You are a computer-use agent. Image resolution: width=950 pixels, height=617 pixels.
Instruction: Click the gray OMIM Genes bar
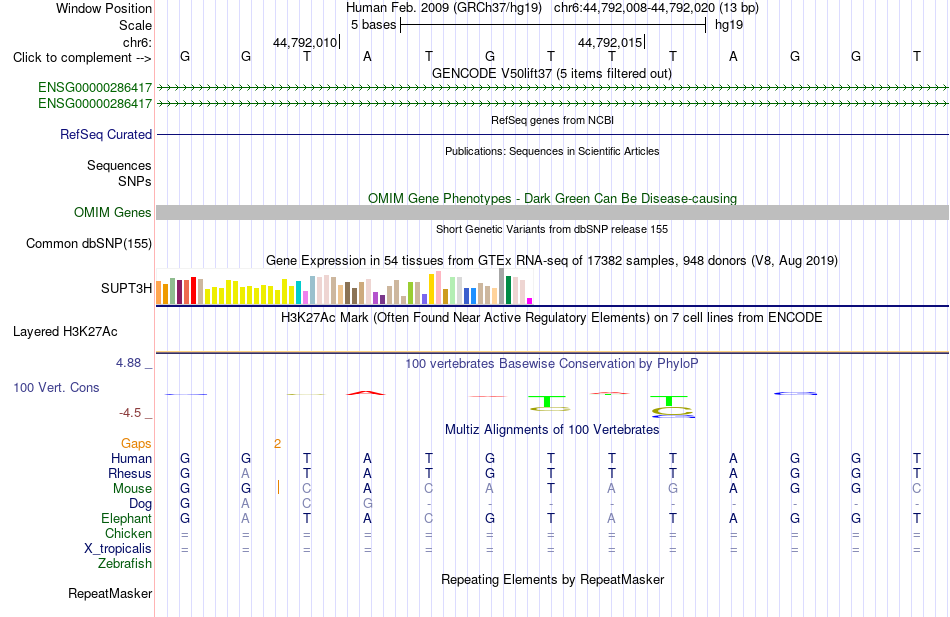point(553,212)
